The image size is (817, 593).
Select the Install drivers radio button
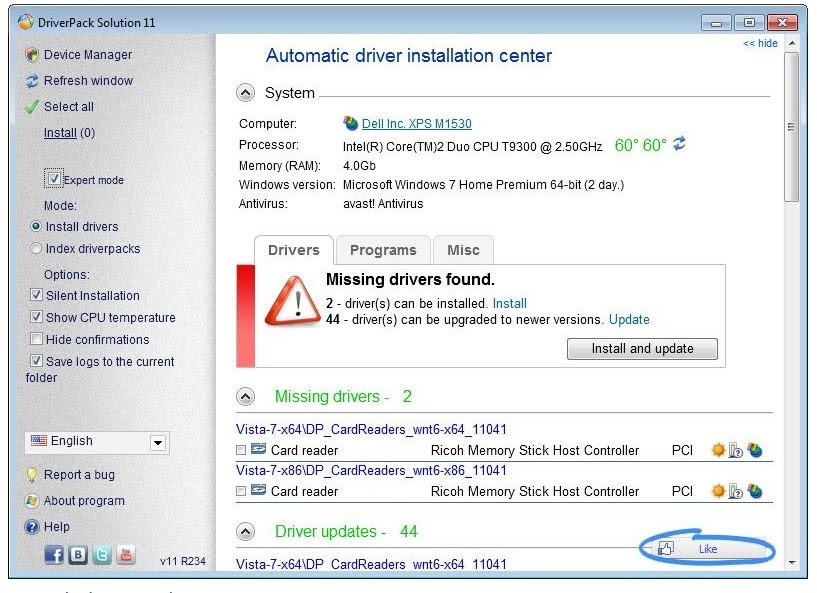pyautogui.click(x=36, y=226)
